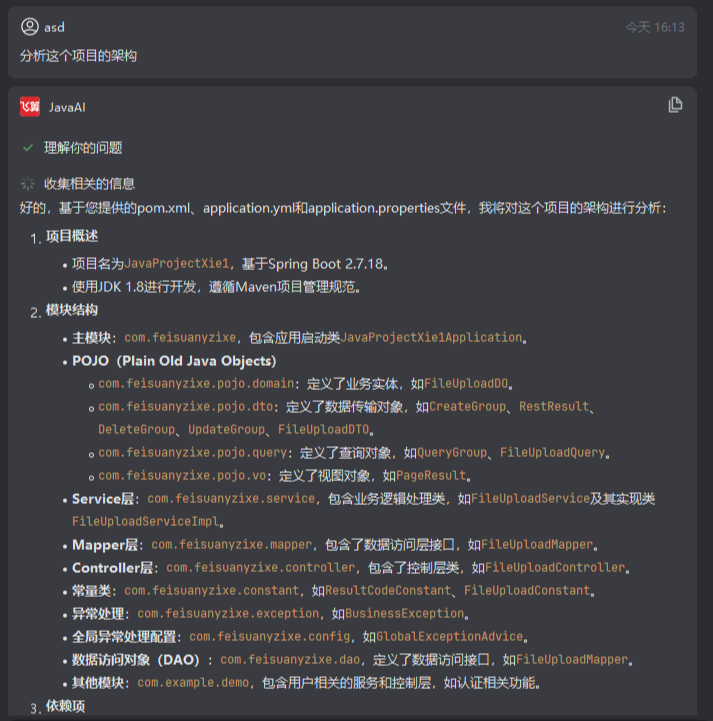Click the class name FileUploadDTO
The image size is (713, 721).
[x=323, y=429]
